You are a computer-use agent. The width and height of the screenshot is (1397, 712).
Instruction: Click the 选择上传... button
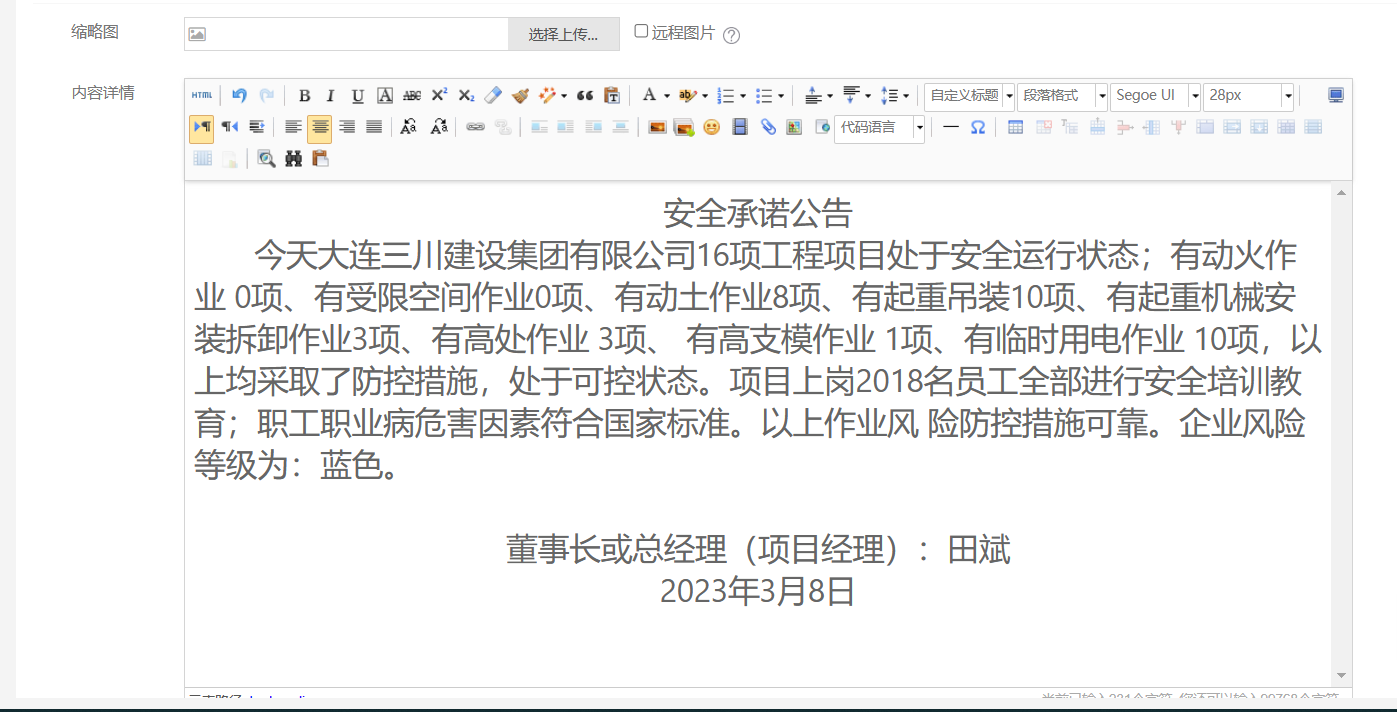pos(564,34)
